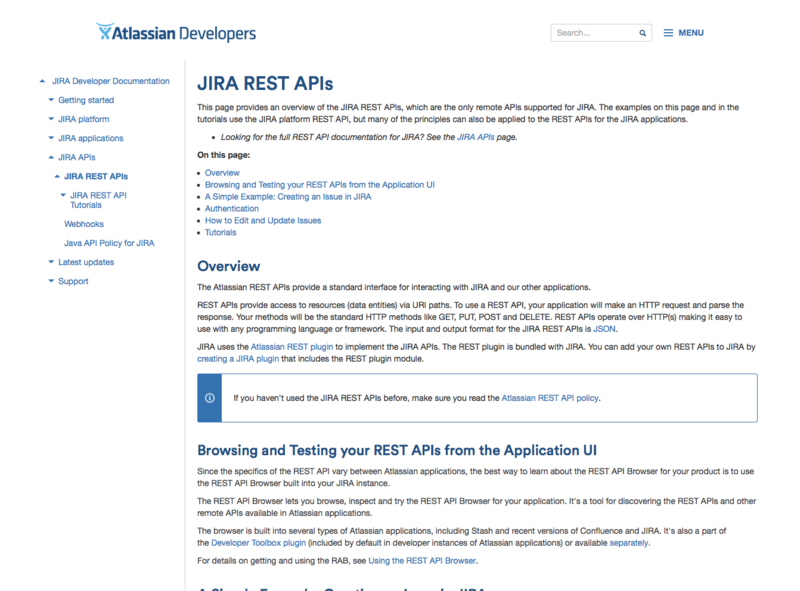Expand the Getting started arrow

[51, 100]
